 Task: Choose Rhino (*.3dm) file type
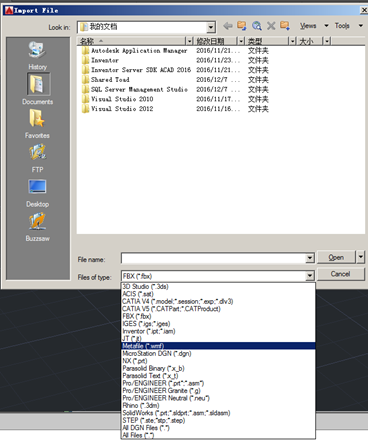(218, 405)
